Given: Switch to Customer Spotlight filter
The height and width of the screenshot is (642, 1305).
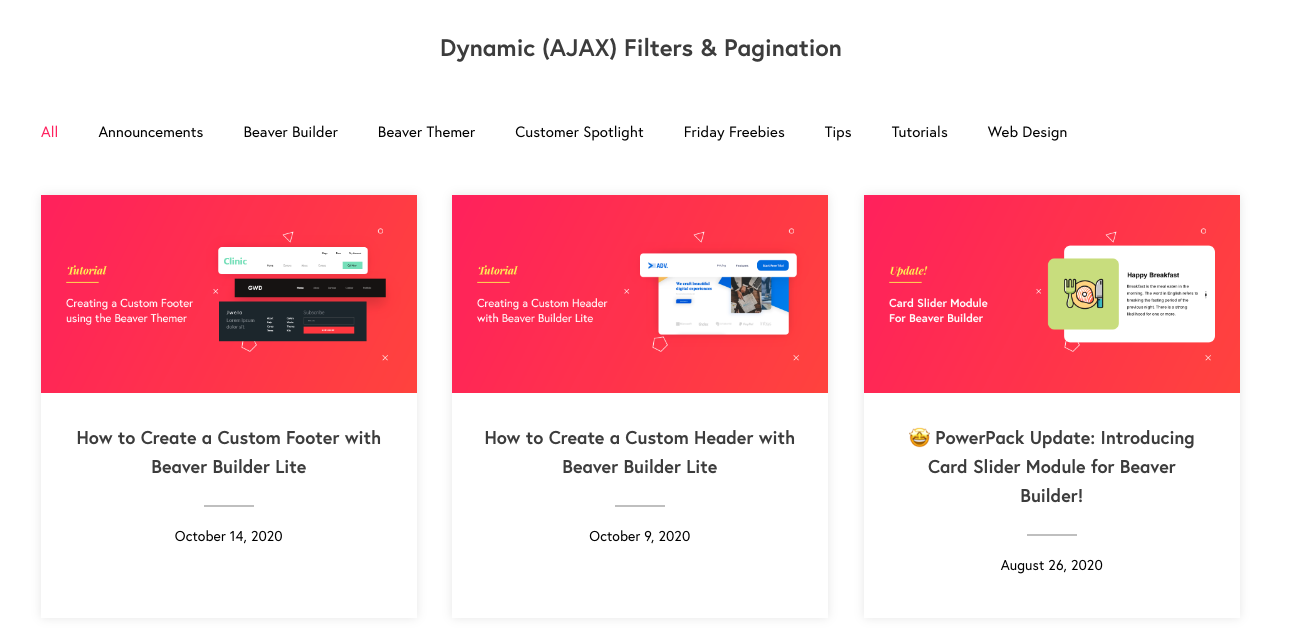Looking at the screenshot, I should [x=580, y=132].
